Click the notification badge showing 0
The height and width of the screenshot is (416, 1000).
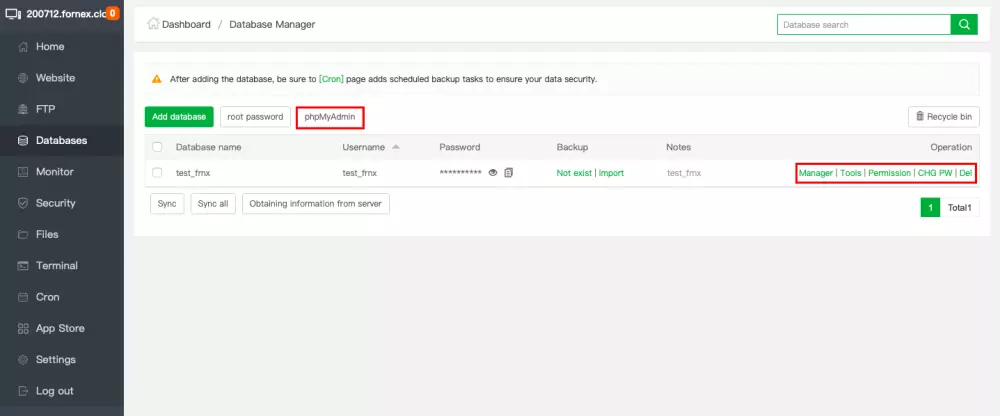click(x=112, y=13)
